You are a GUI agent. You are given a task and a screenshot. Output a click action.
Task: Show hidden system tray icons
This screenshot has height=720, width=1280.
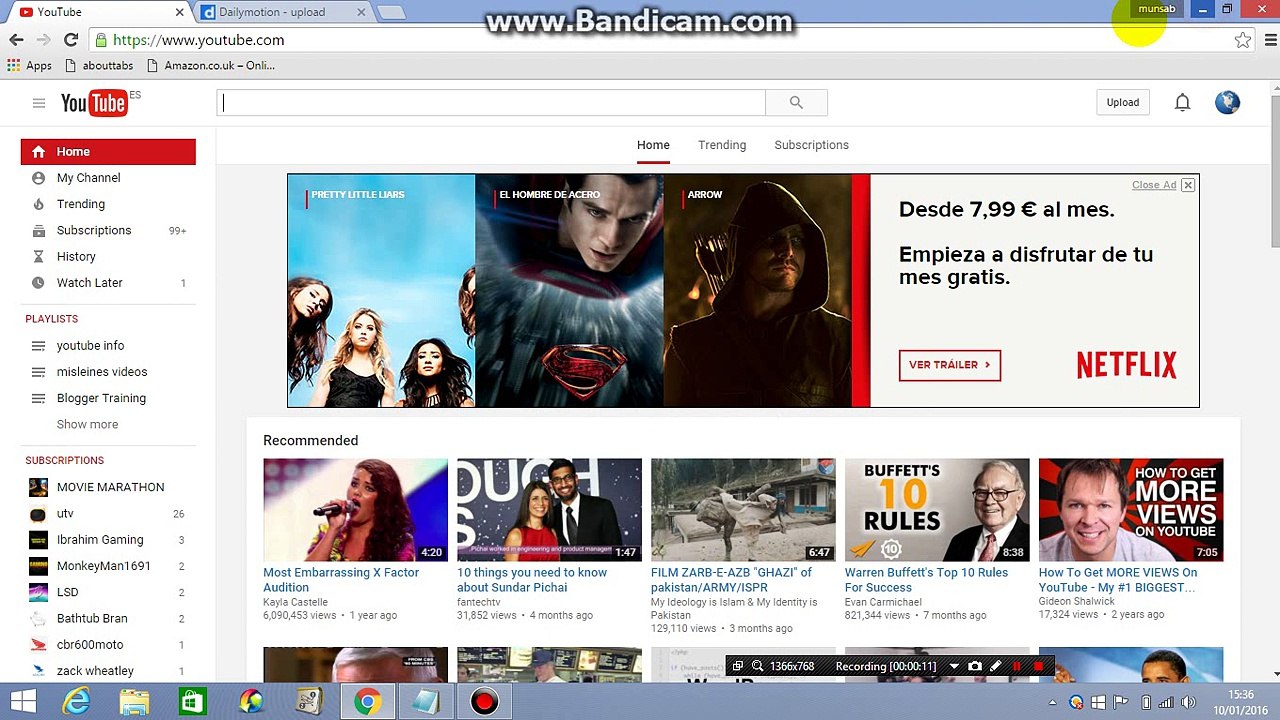1054,702
